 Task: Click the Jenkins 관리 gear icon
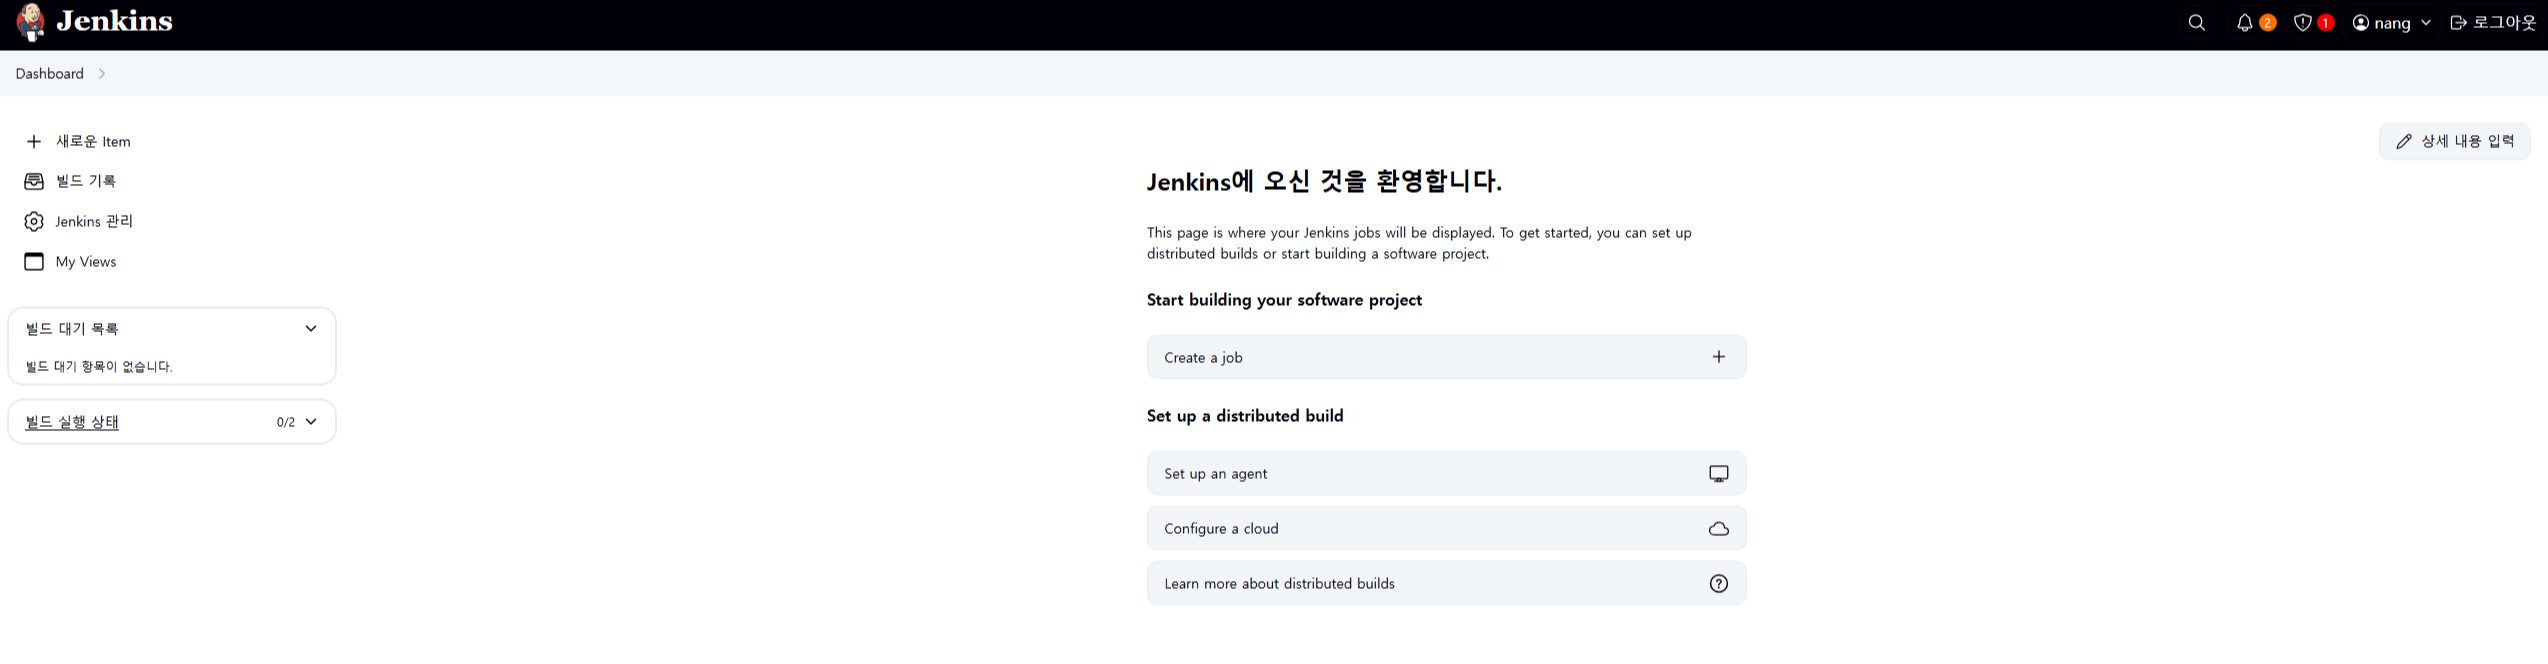coord(34,222)
